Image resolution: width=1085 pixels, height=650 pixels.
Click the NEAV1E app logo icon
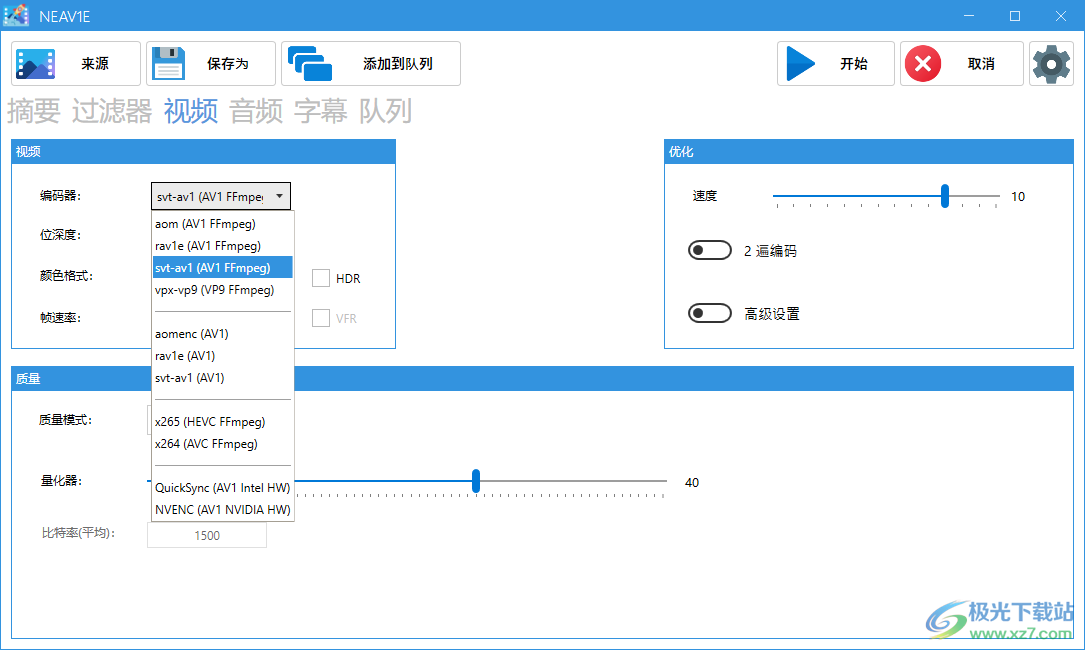click(16, 15)
